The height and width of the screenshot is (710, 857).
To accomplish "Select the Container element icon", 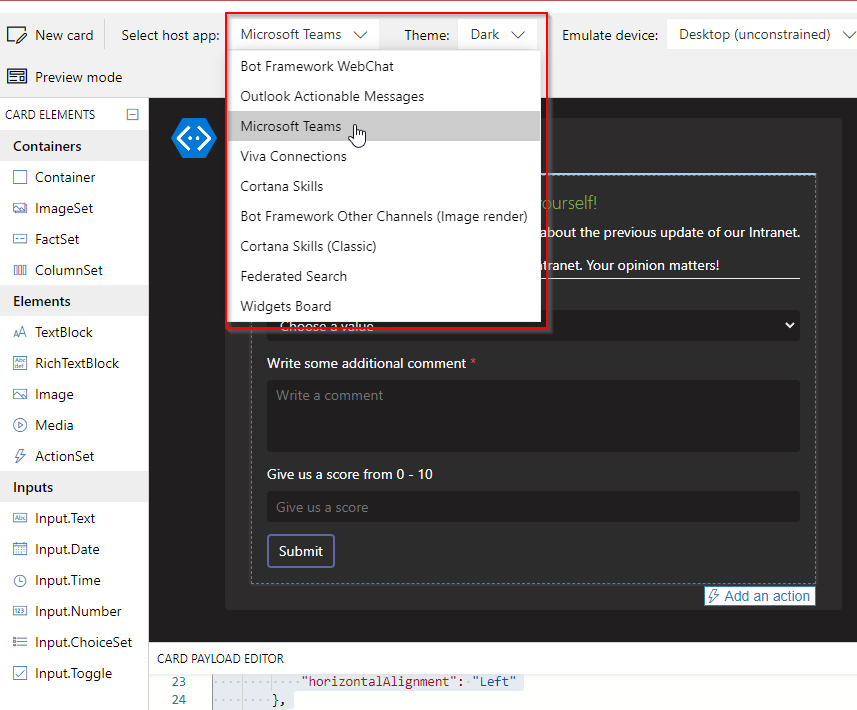I will click(x=20, y=177).
